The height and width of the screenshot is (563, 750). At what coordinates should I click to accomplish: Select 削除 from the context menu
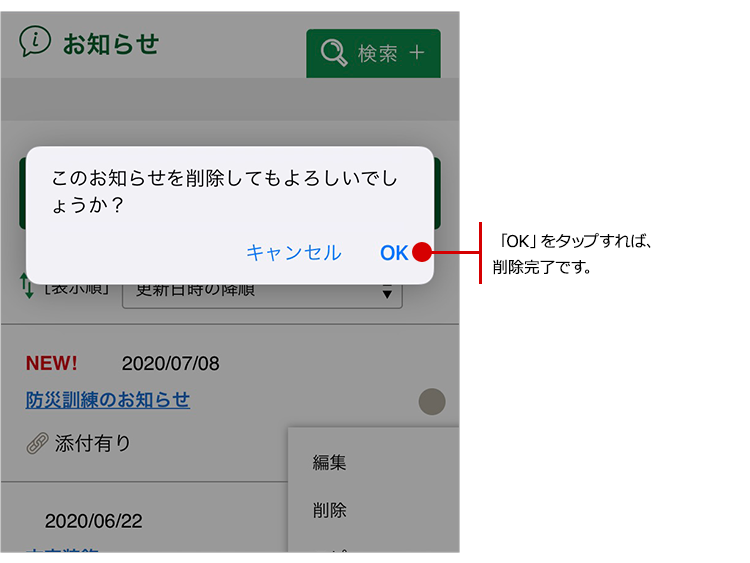tap(330, 510)
